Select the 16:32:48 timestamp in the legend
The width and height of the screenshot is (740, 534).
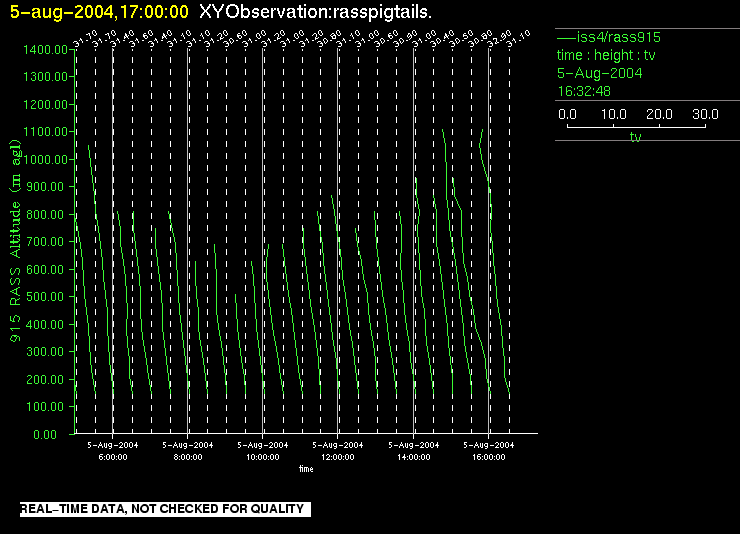(584, 91)
